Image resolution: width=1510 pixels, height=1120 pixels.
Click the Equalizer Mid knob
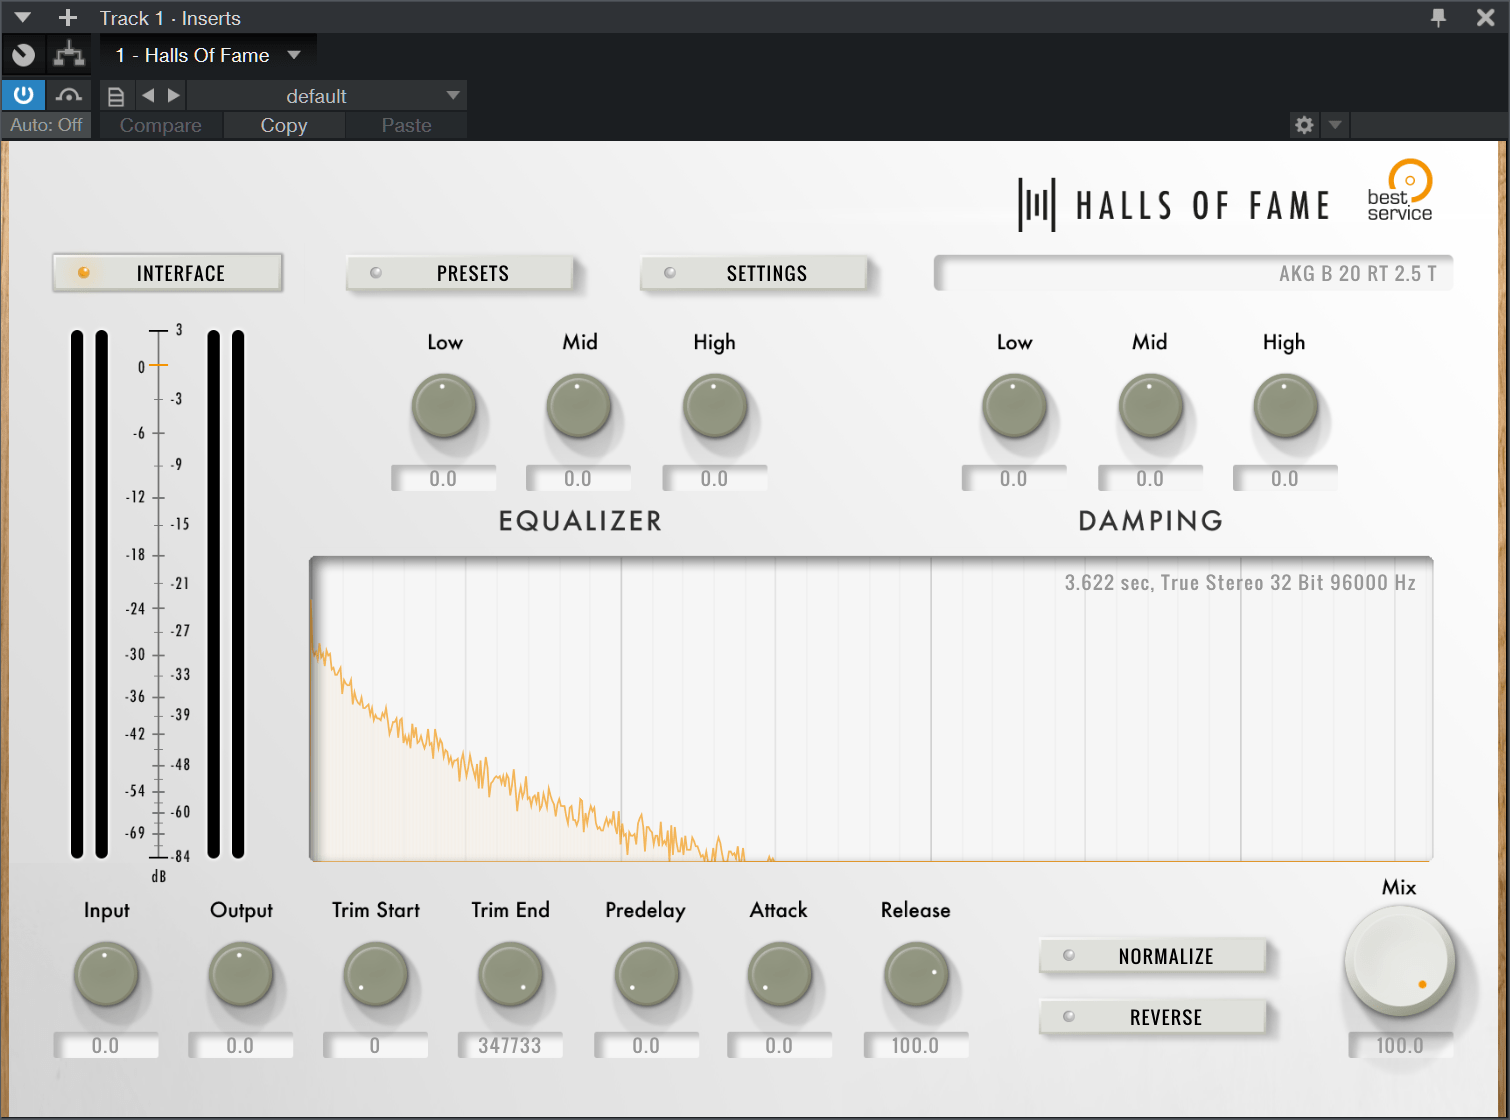[579, 406]
